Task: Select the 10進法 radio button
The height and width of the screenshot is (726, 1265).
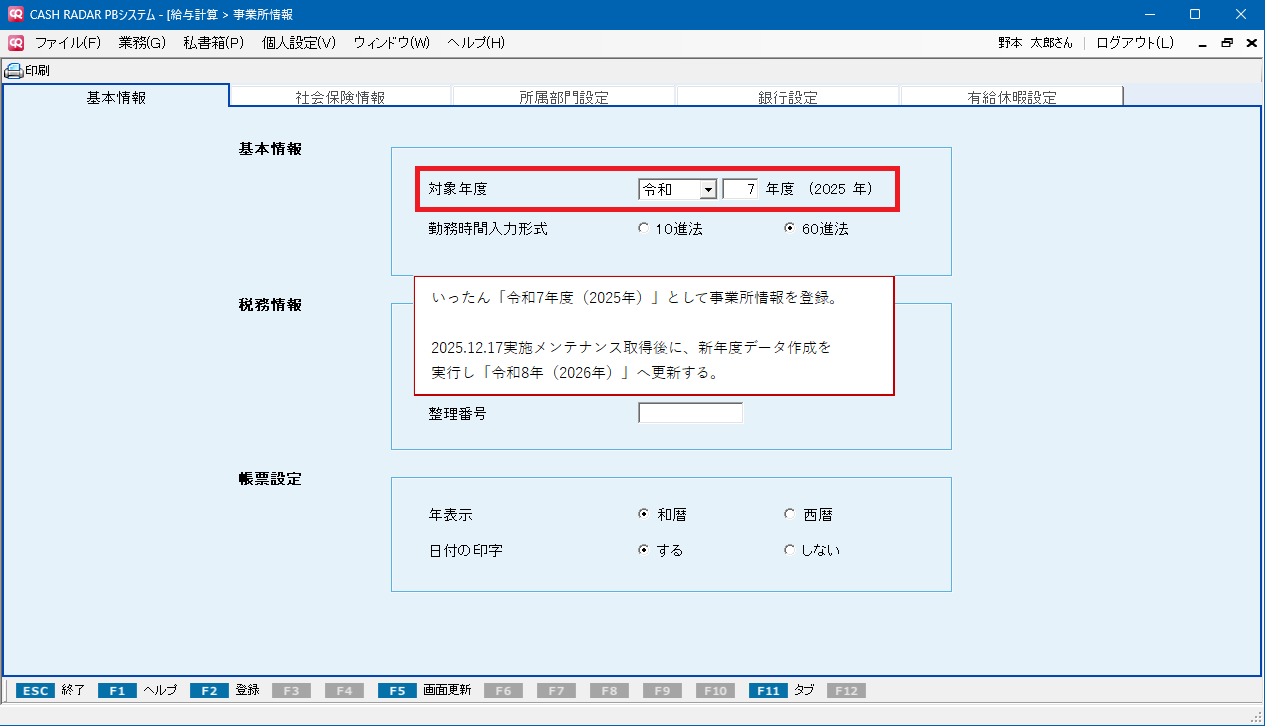Action: click(x=643, y=229)
